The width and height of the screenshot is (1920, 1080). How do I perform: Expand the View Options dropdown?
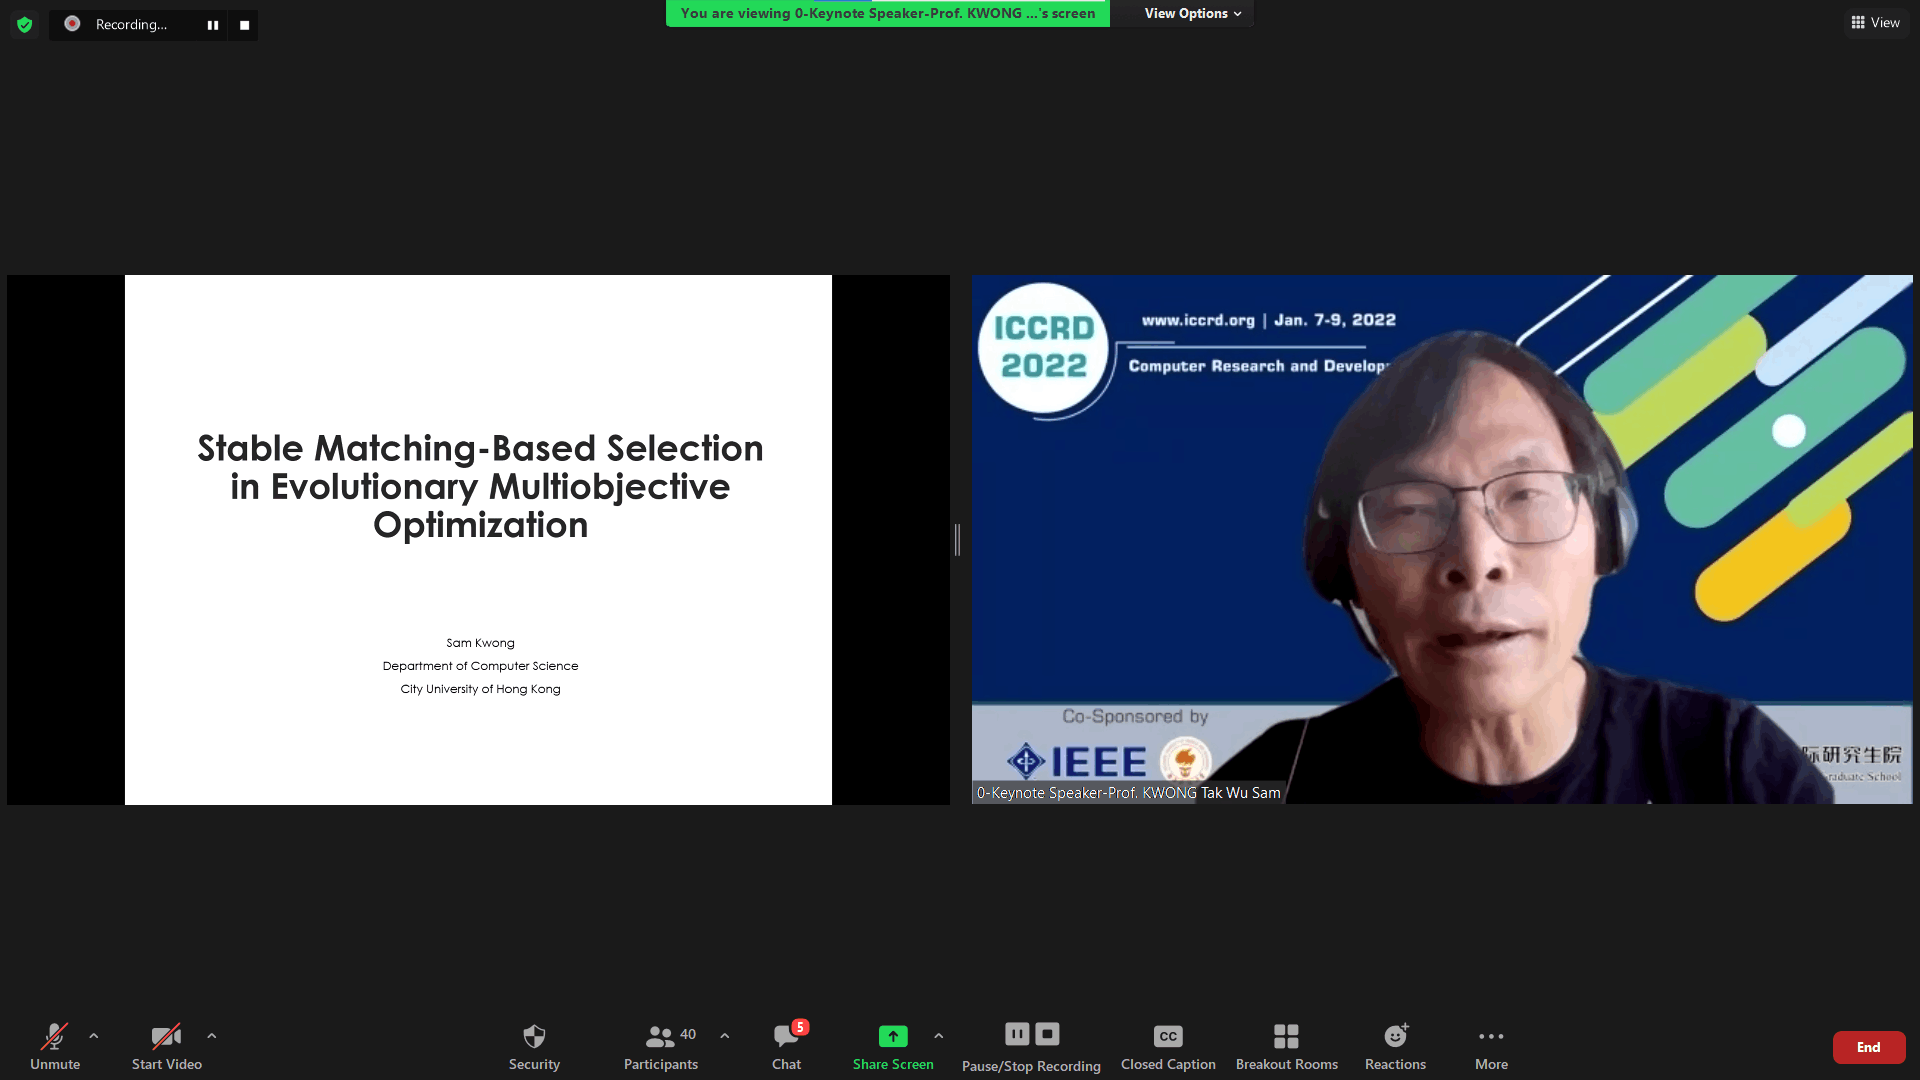(1193, 13)
